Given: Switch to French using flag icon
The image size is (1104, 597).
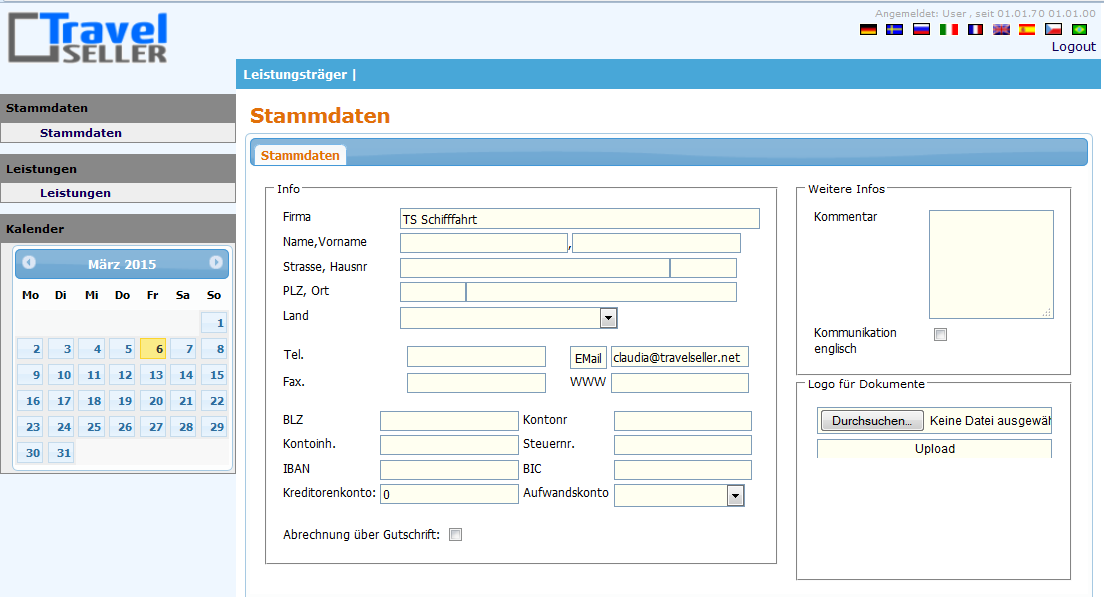Looking at the screenshot, I should click(x=975, y=30).
